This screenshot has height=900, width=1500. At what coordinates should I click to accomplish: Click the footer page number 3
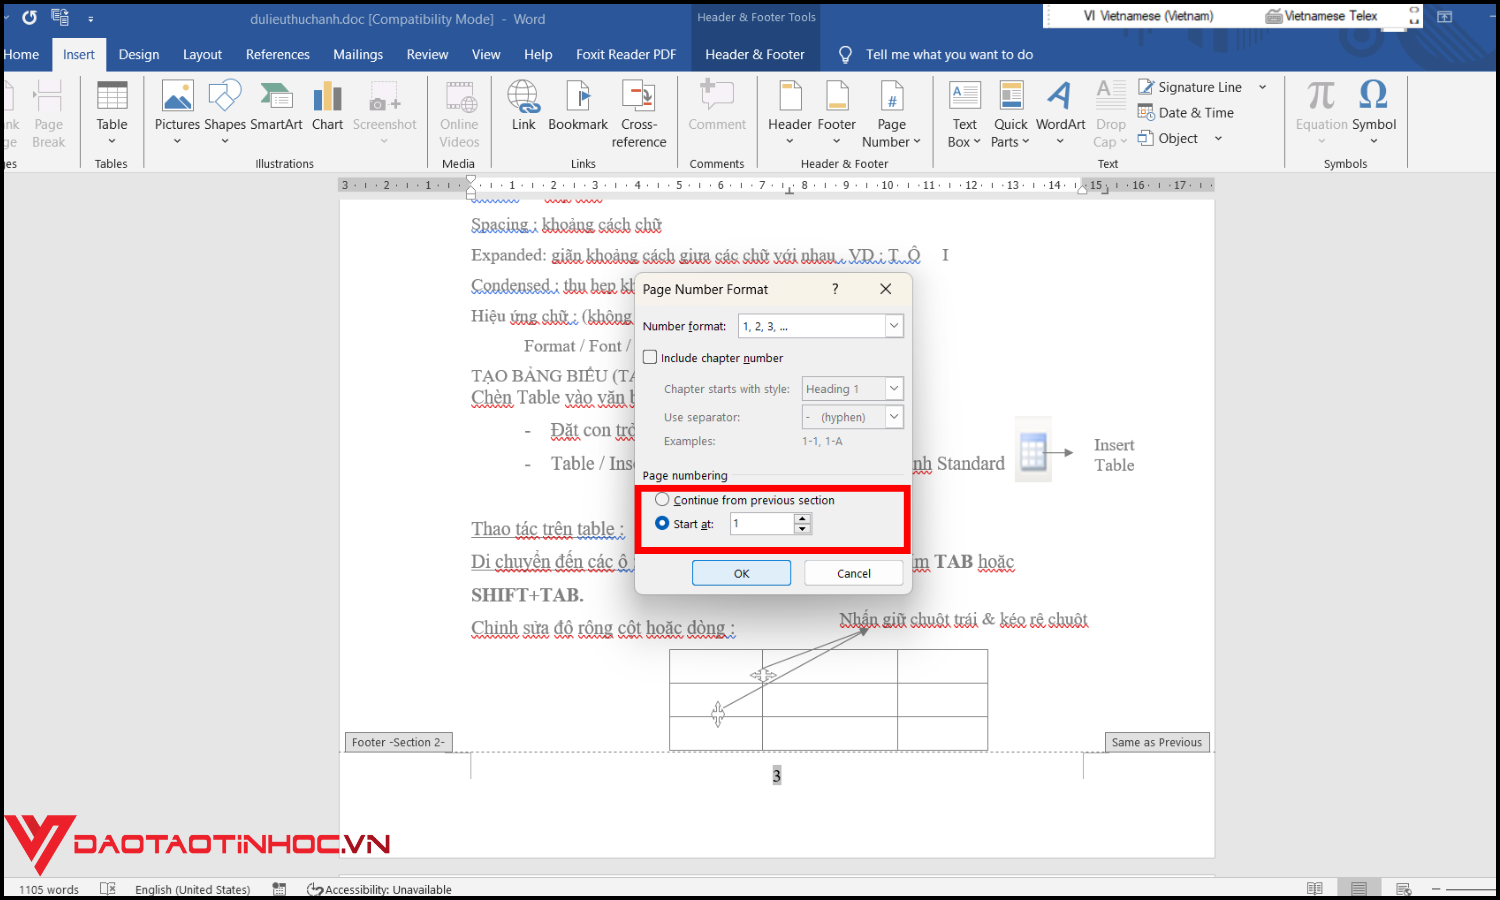[776, 776]
